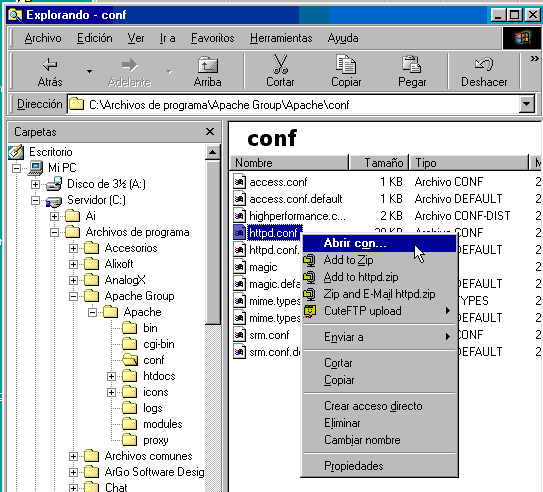543x492 pixels.
Task: Open Enviar a submenu
Action: click(x=380, y=337)
